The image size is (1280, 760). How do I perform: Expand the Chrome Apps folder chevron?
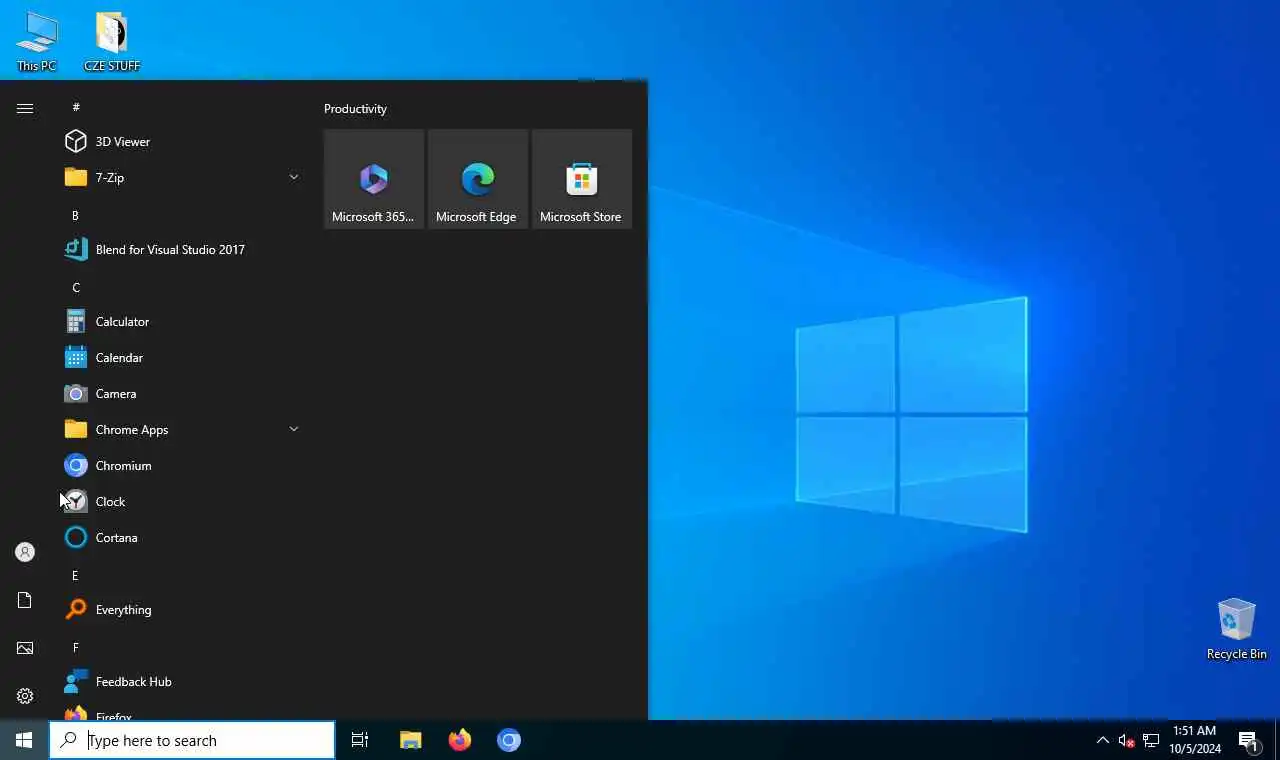point(294,429)
